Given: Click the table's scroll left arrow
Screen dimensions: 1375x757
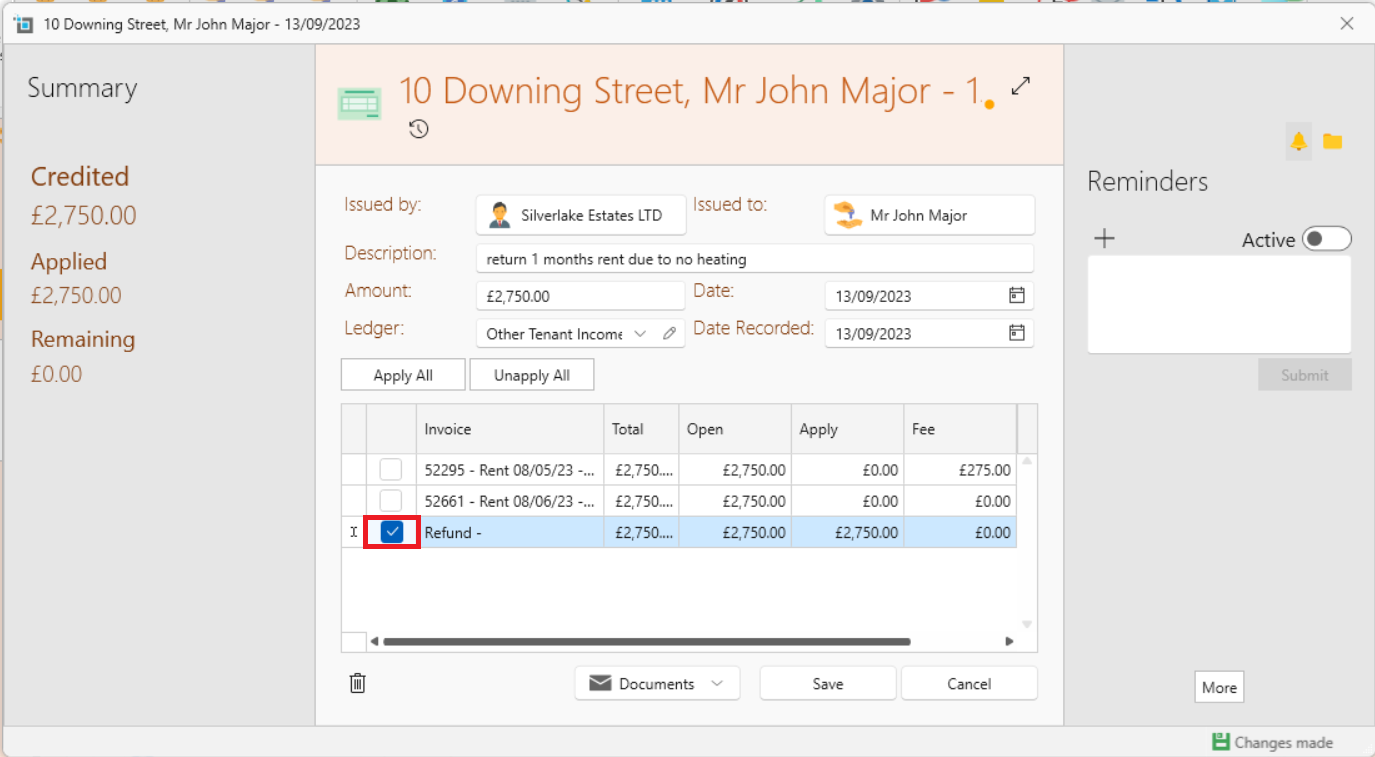Looking at the screenshot, I should 375,642.
